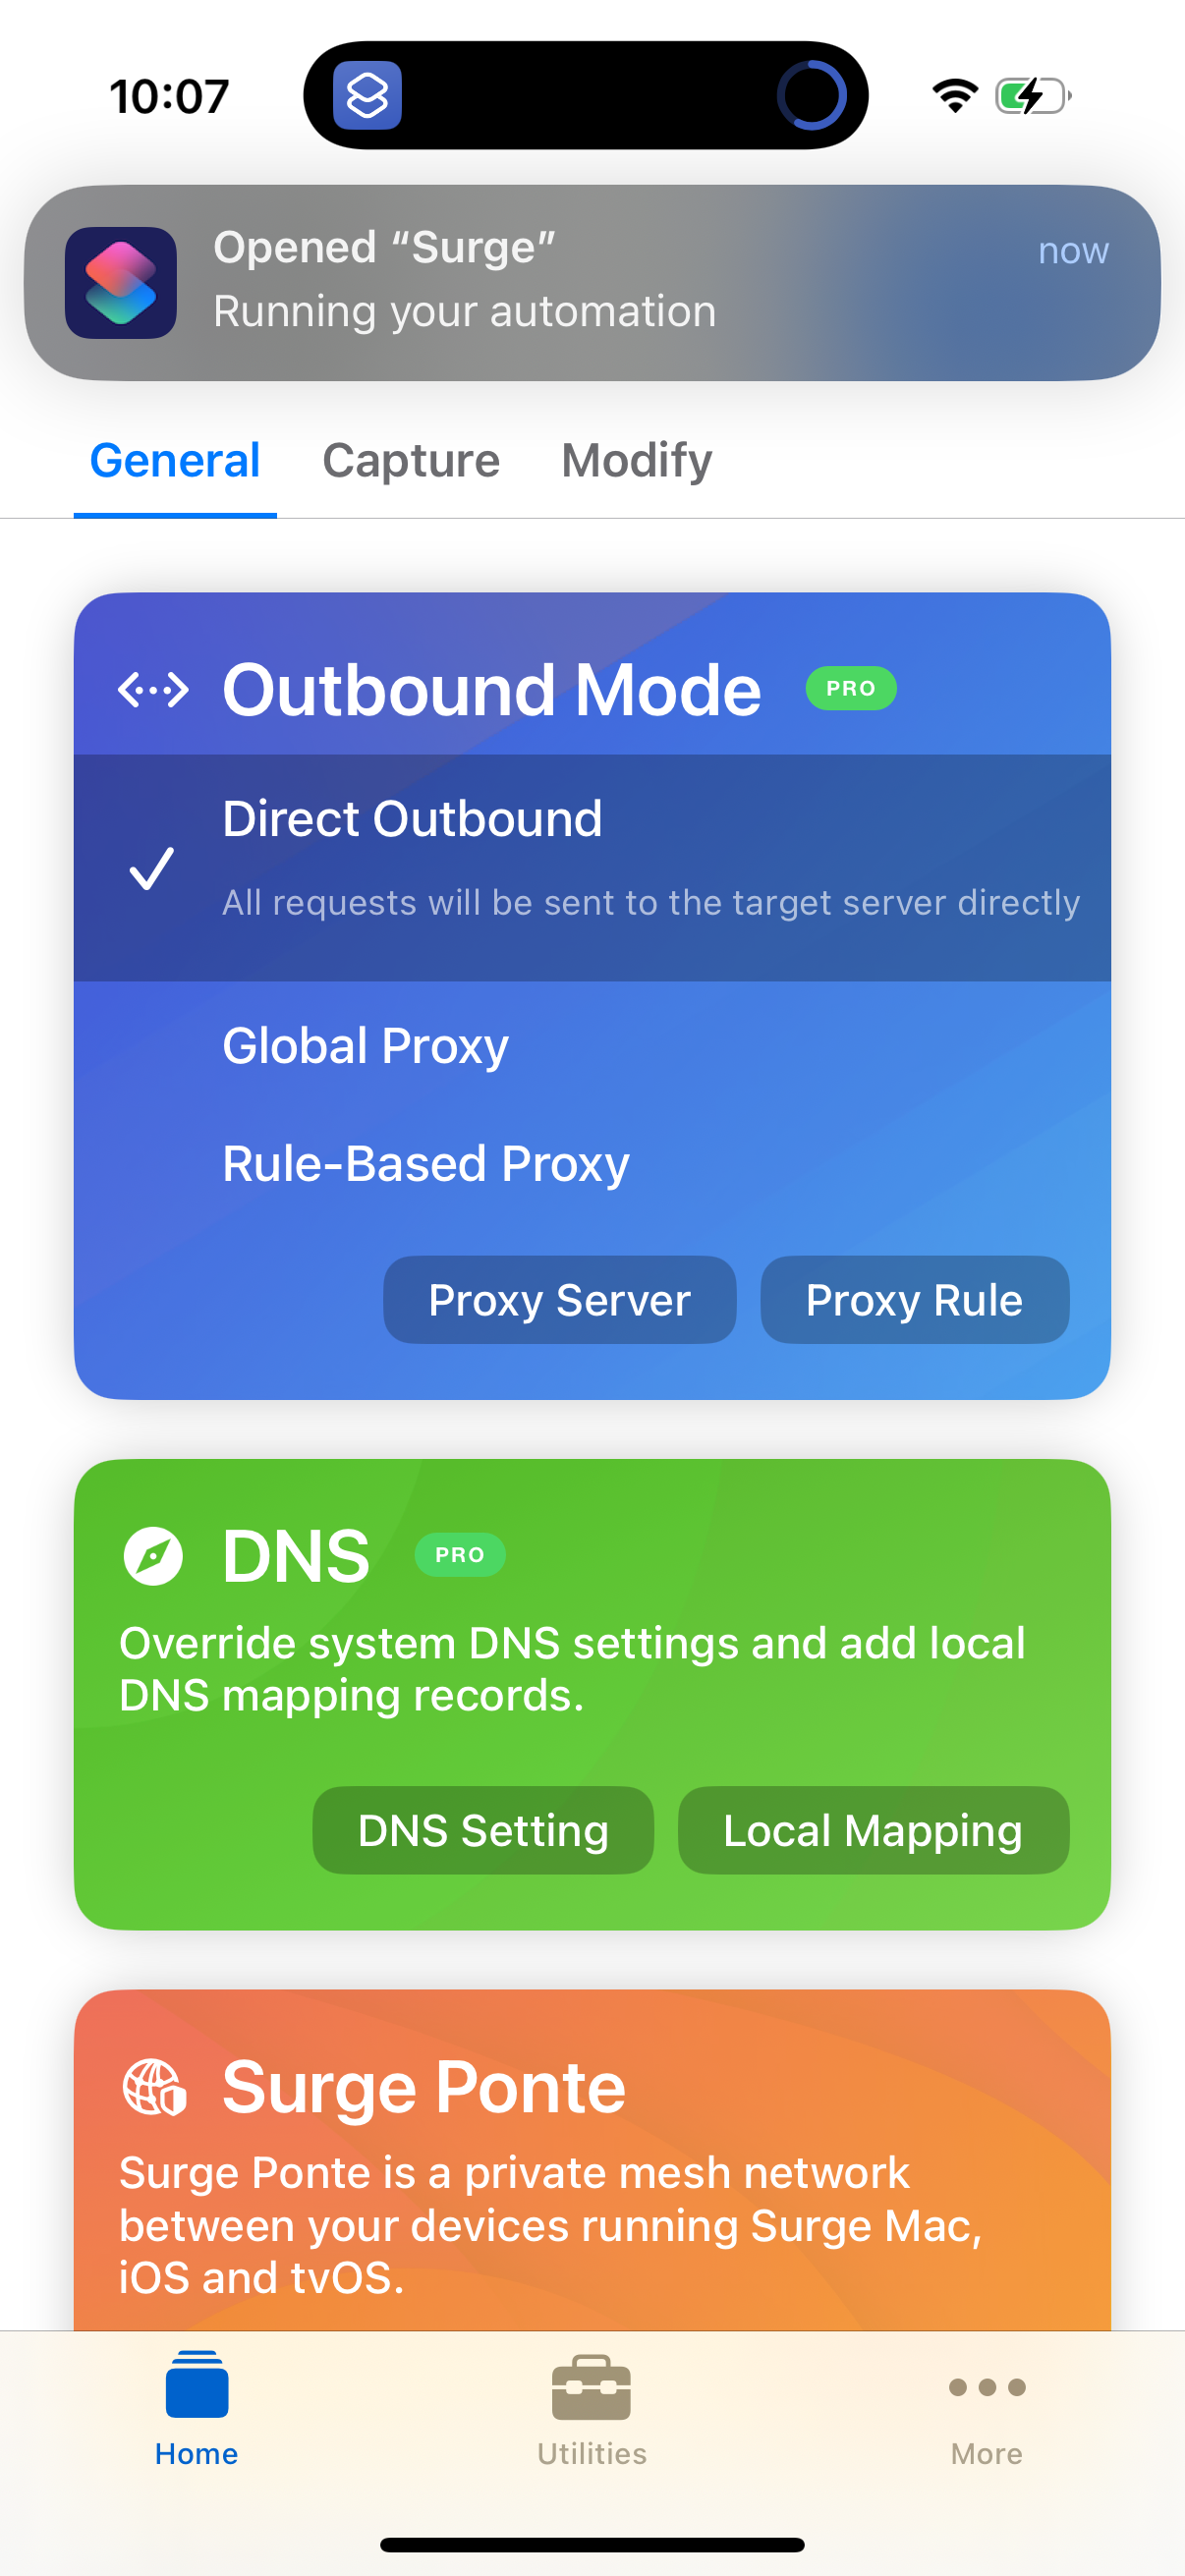
Task: Open the Proxy Rule settings
Action: click(x=915, y=1300)
